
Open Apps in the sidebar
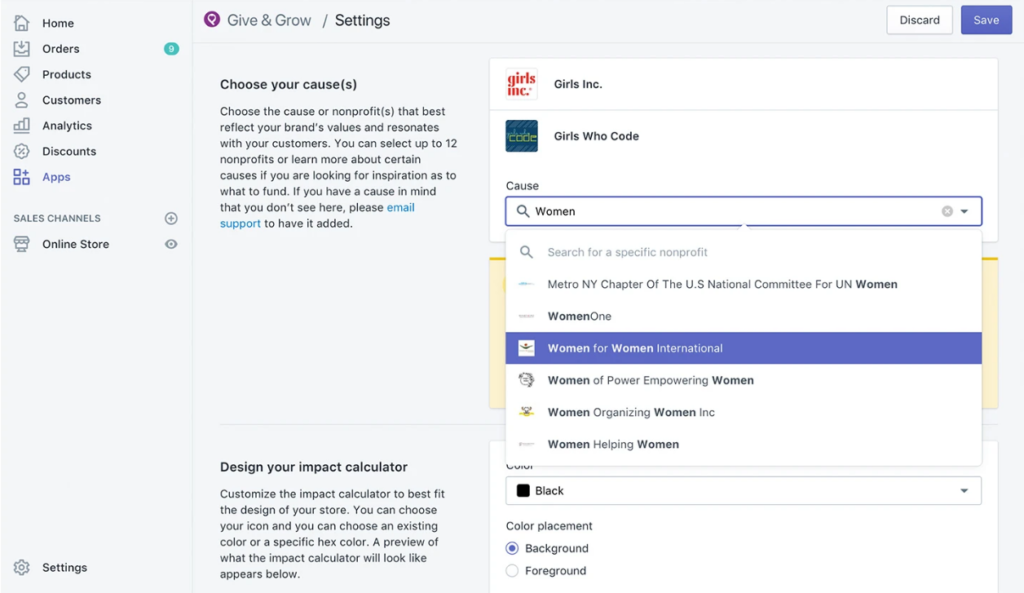[56, 177]
